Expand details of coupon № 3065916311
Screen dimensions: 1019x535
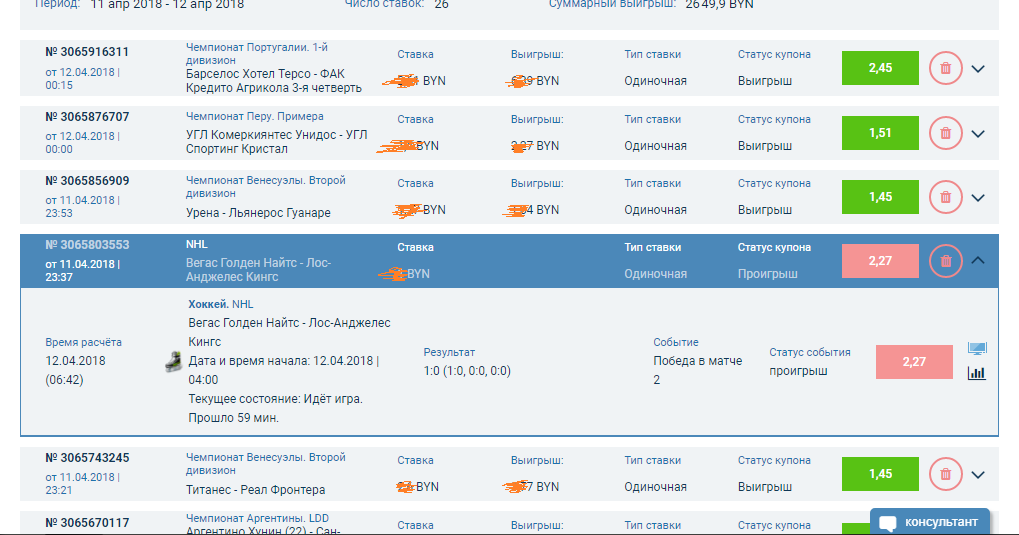979,69
